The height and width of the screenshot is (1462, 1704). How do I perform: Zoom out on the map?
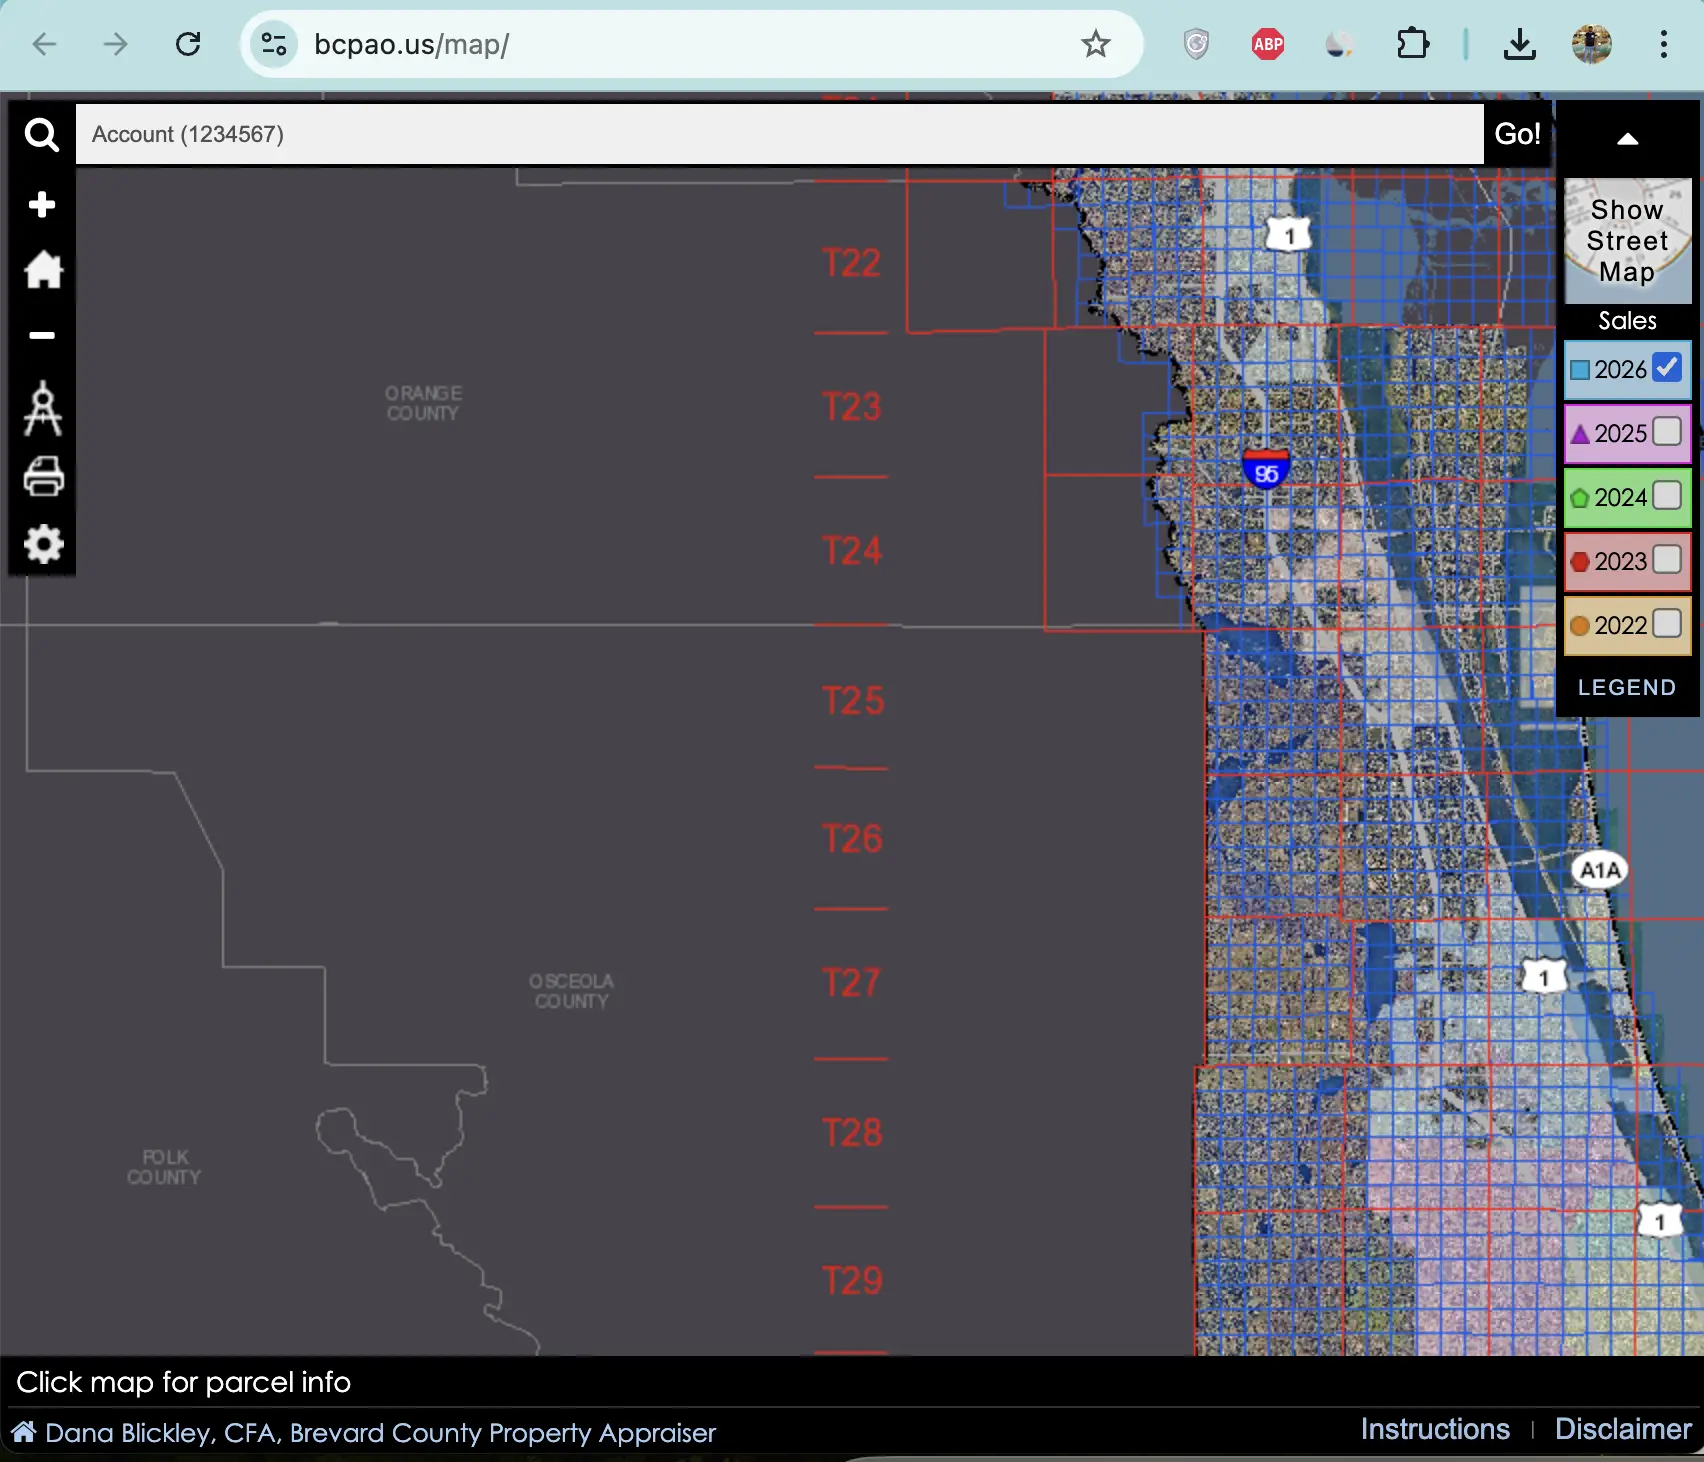42,334
